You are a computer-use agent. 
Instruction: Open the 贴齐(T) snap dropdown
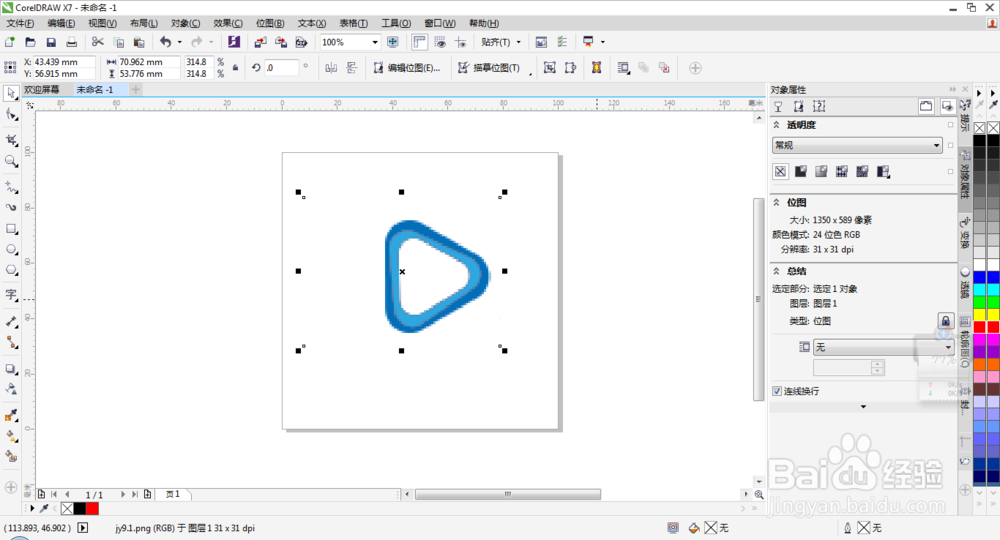coord(518,42)
